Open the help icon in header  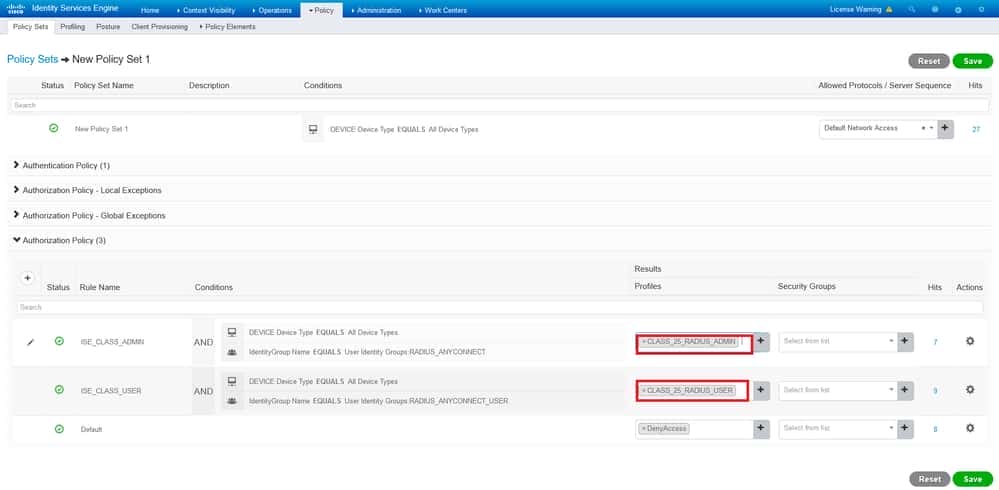point(935,10)
